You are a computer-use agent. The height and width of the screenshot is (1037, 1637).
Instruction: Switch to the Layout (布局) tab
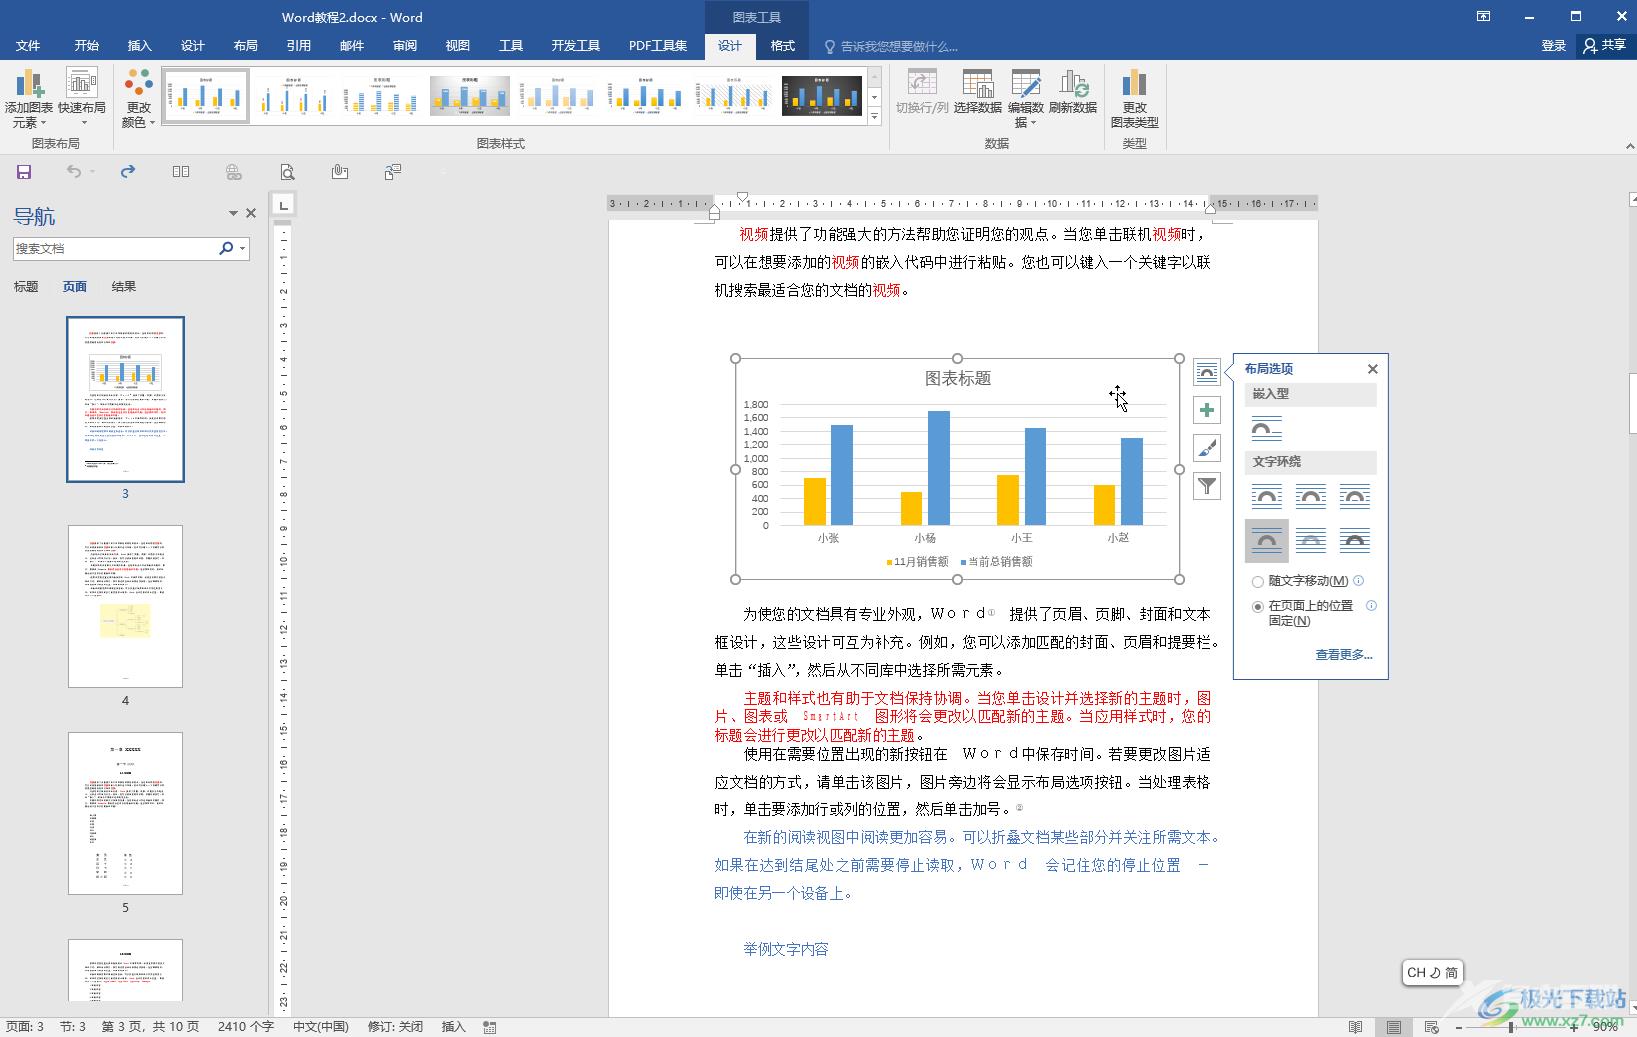tap(245, 46)
